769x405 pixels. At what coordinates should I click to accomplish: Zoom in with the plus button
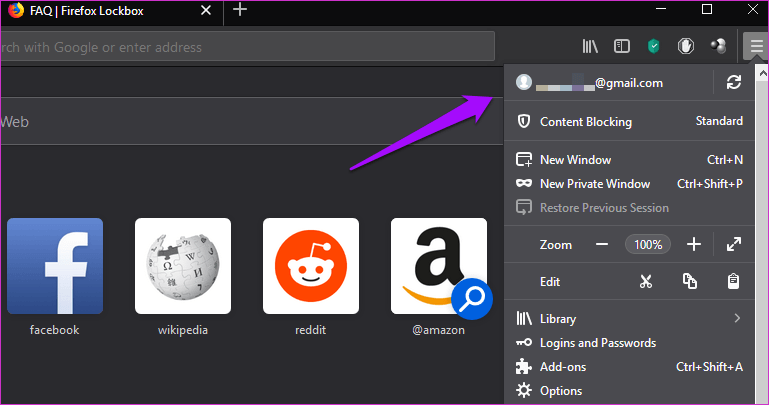[693, 244]
